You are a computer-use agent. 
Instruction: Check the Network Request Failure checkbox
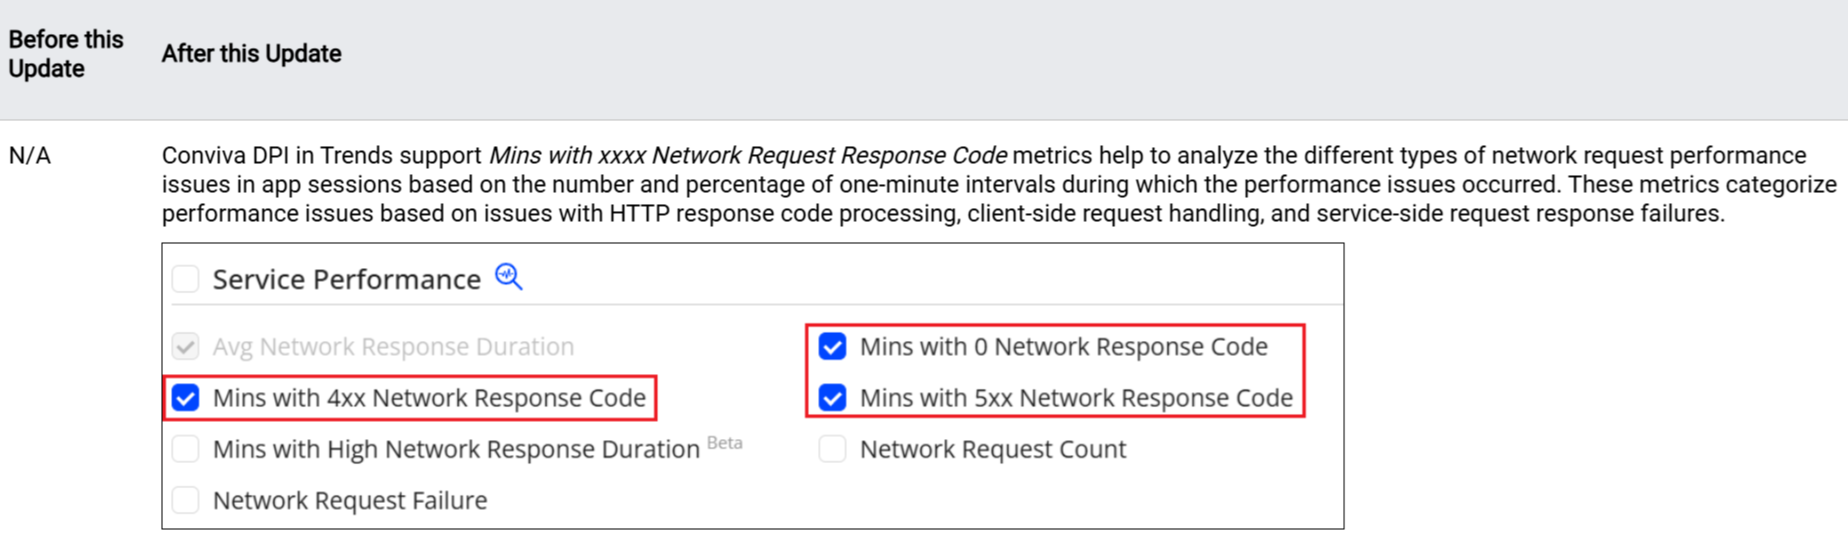pos(186,500)
